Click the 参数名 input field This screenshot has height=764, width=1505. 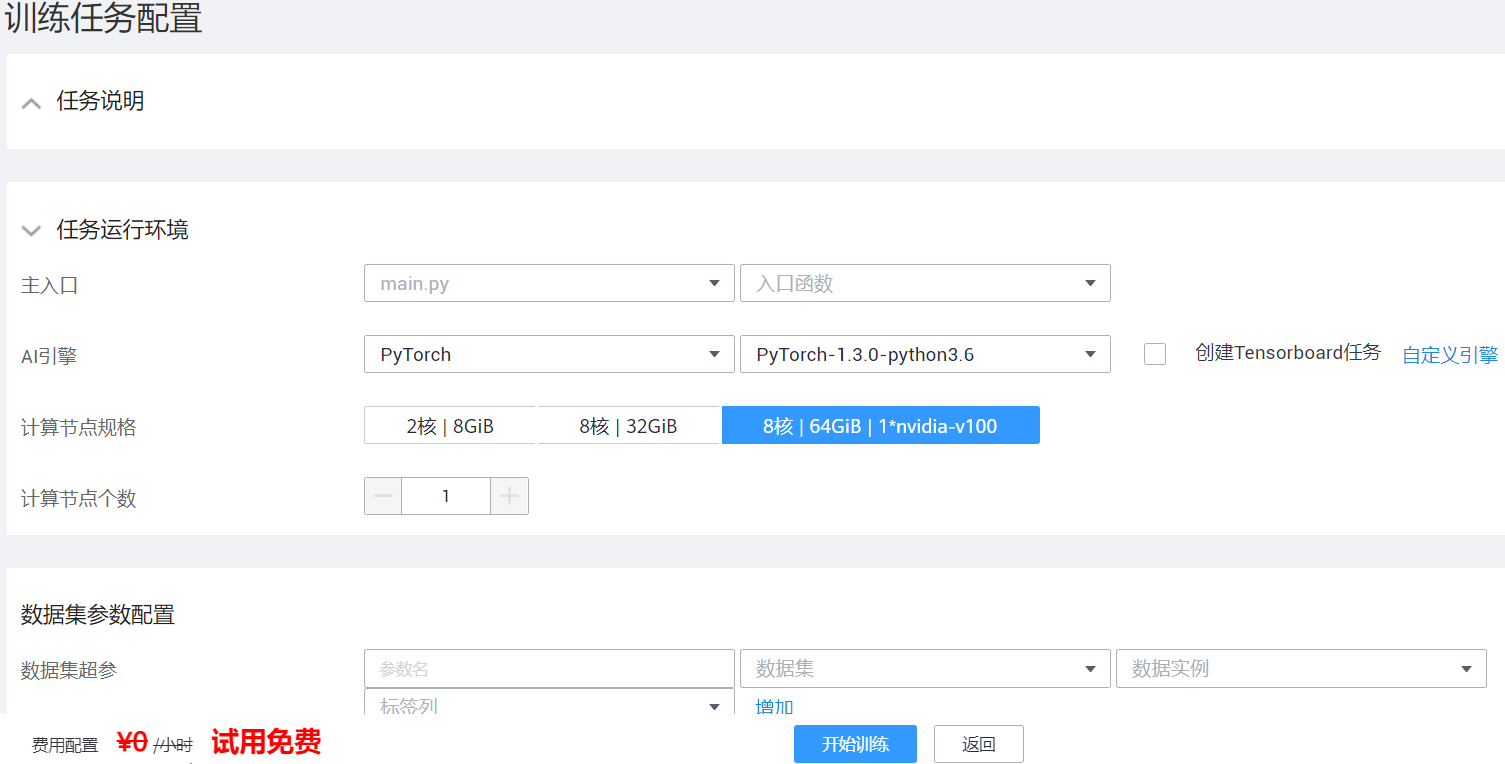(549, 669)
